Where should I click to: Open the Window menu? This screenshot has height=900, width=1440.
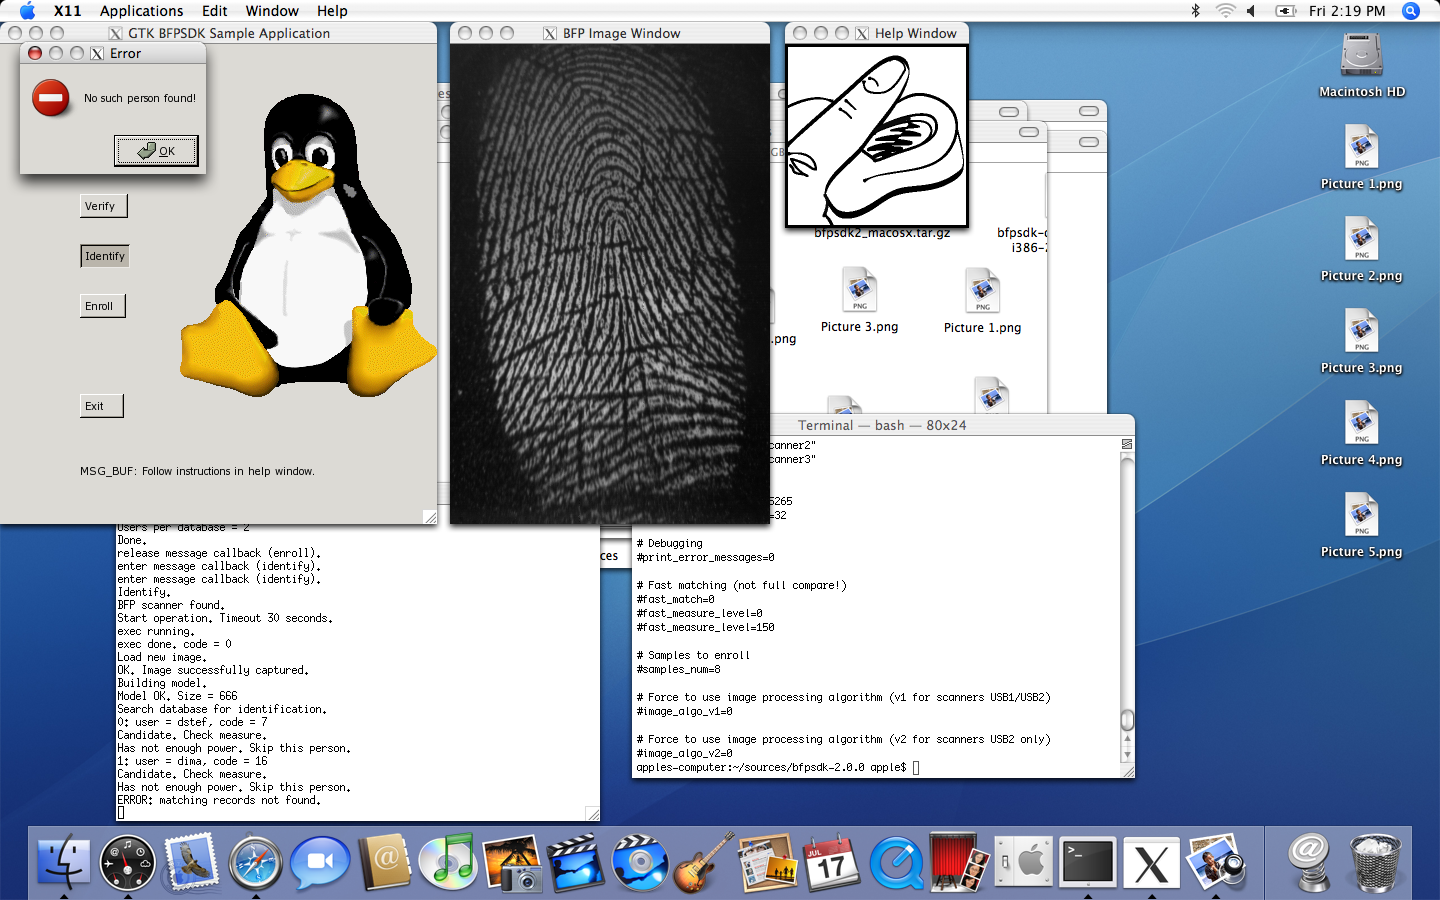coord(272,11)
